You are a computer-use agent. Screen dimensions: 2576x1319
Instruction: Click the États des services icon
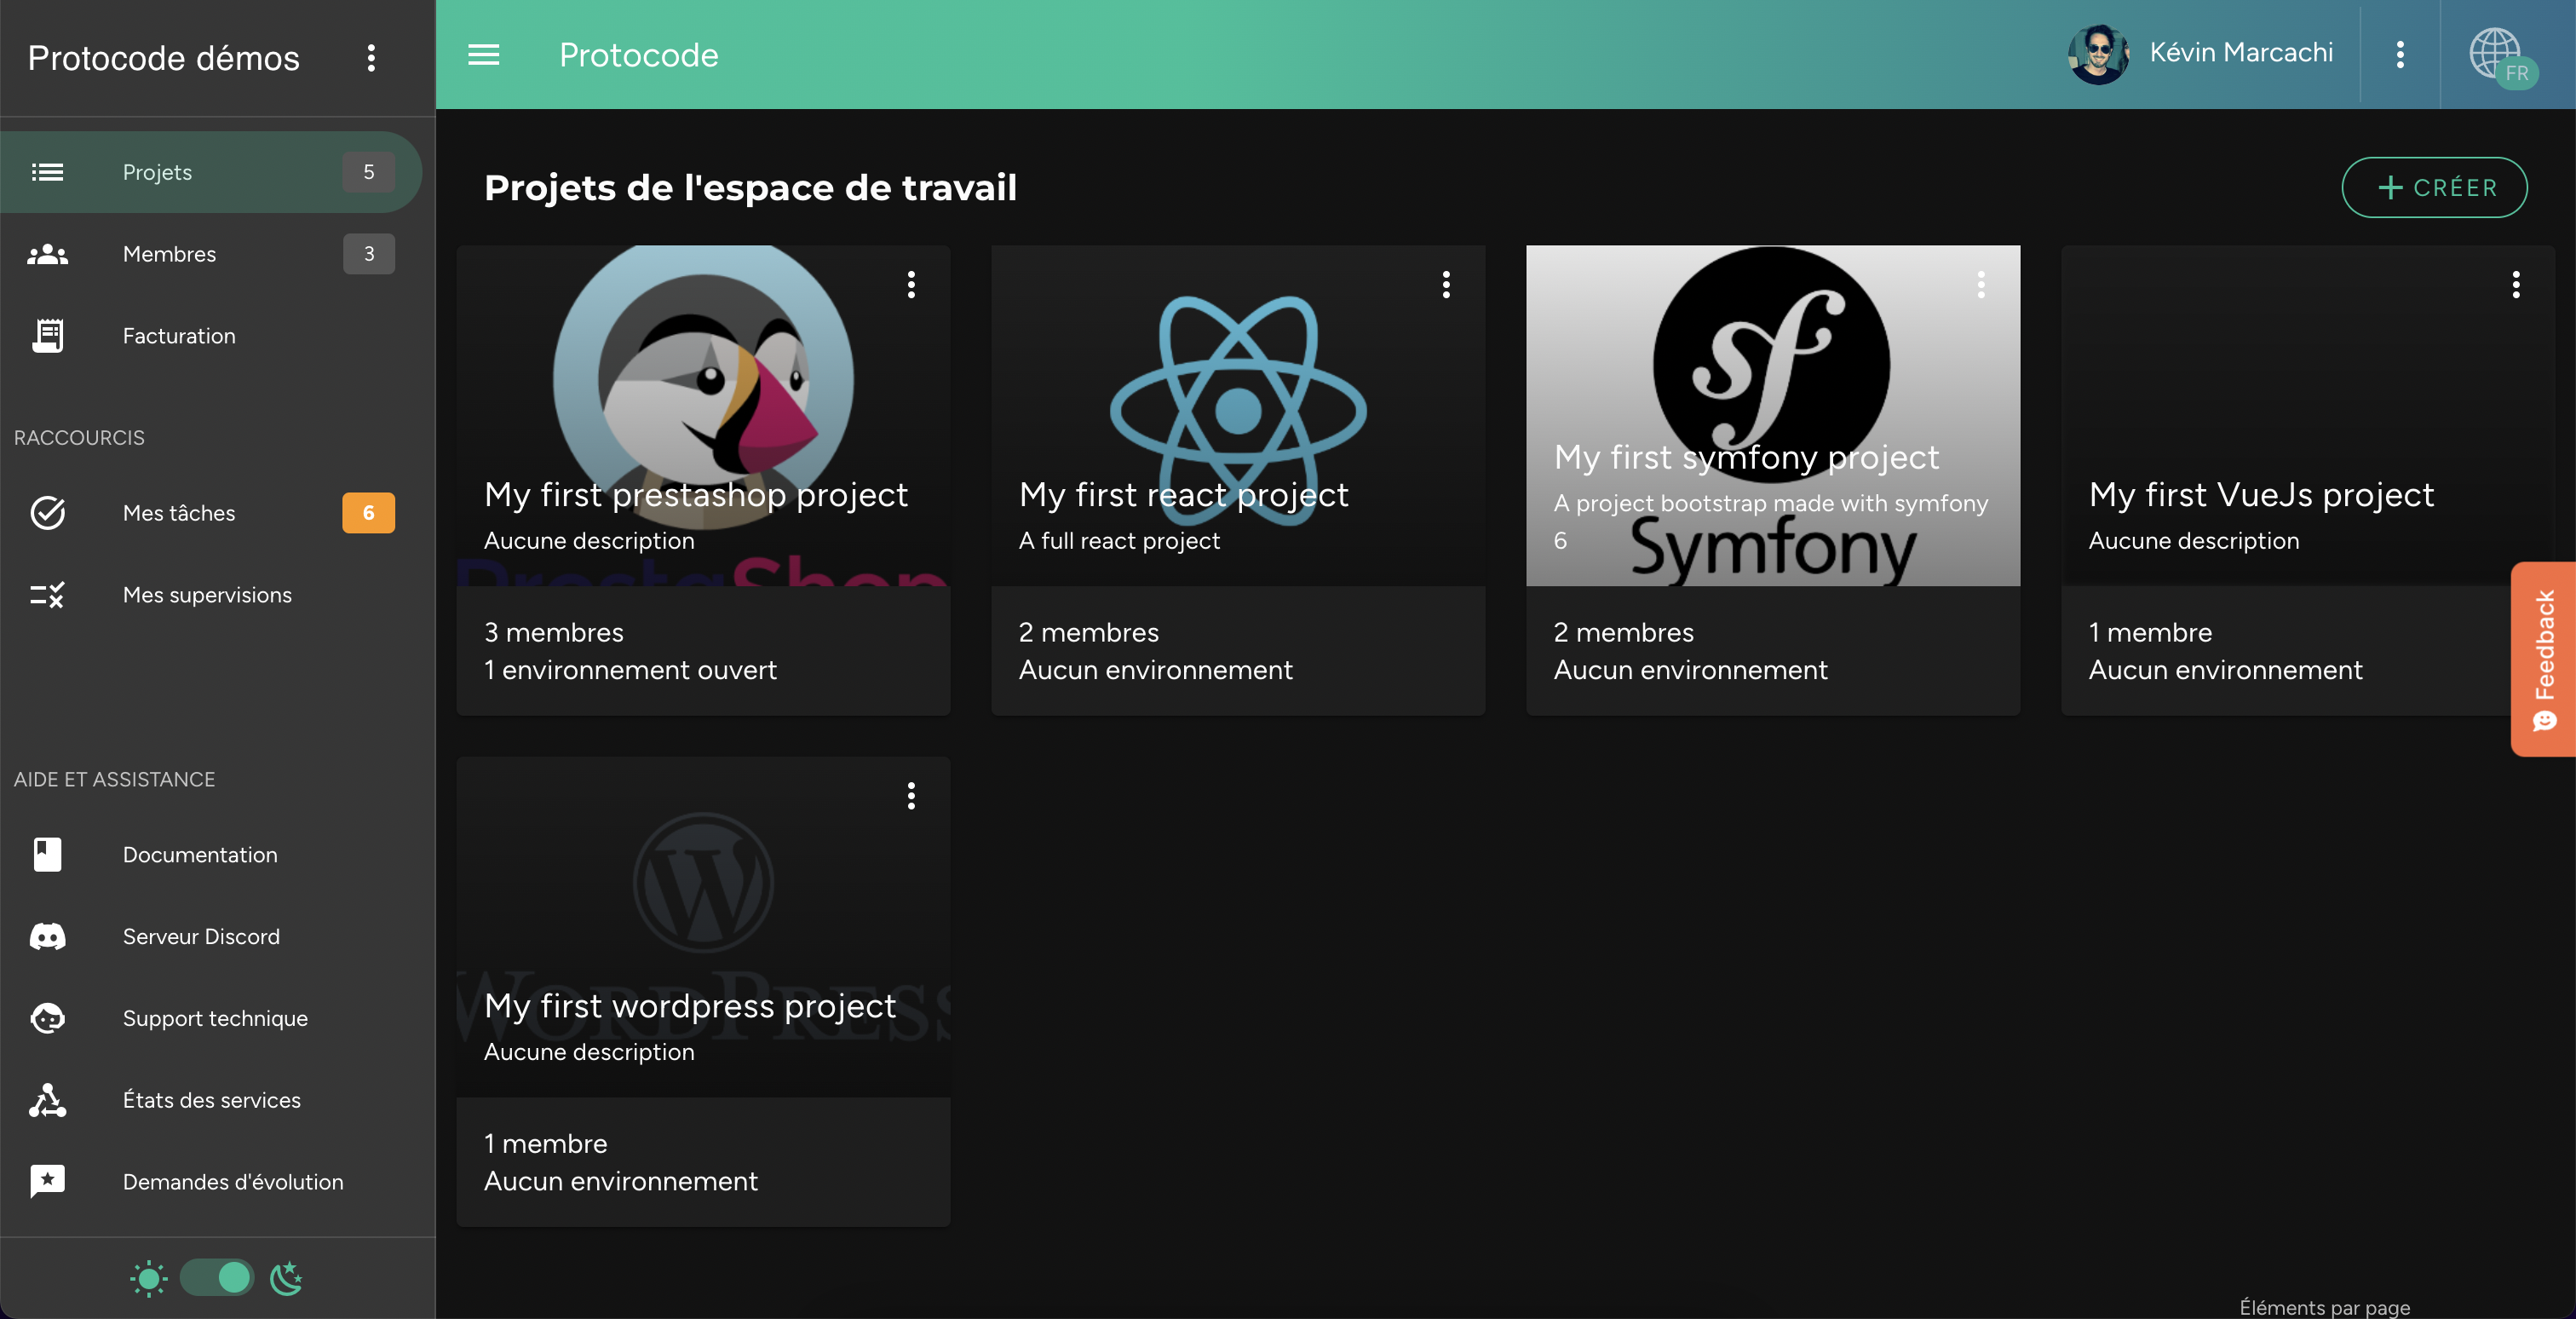point(47,1100)
